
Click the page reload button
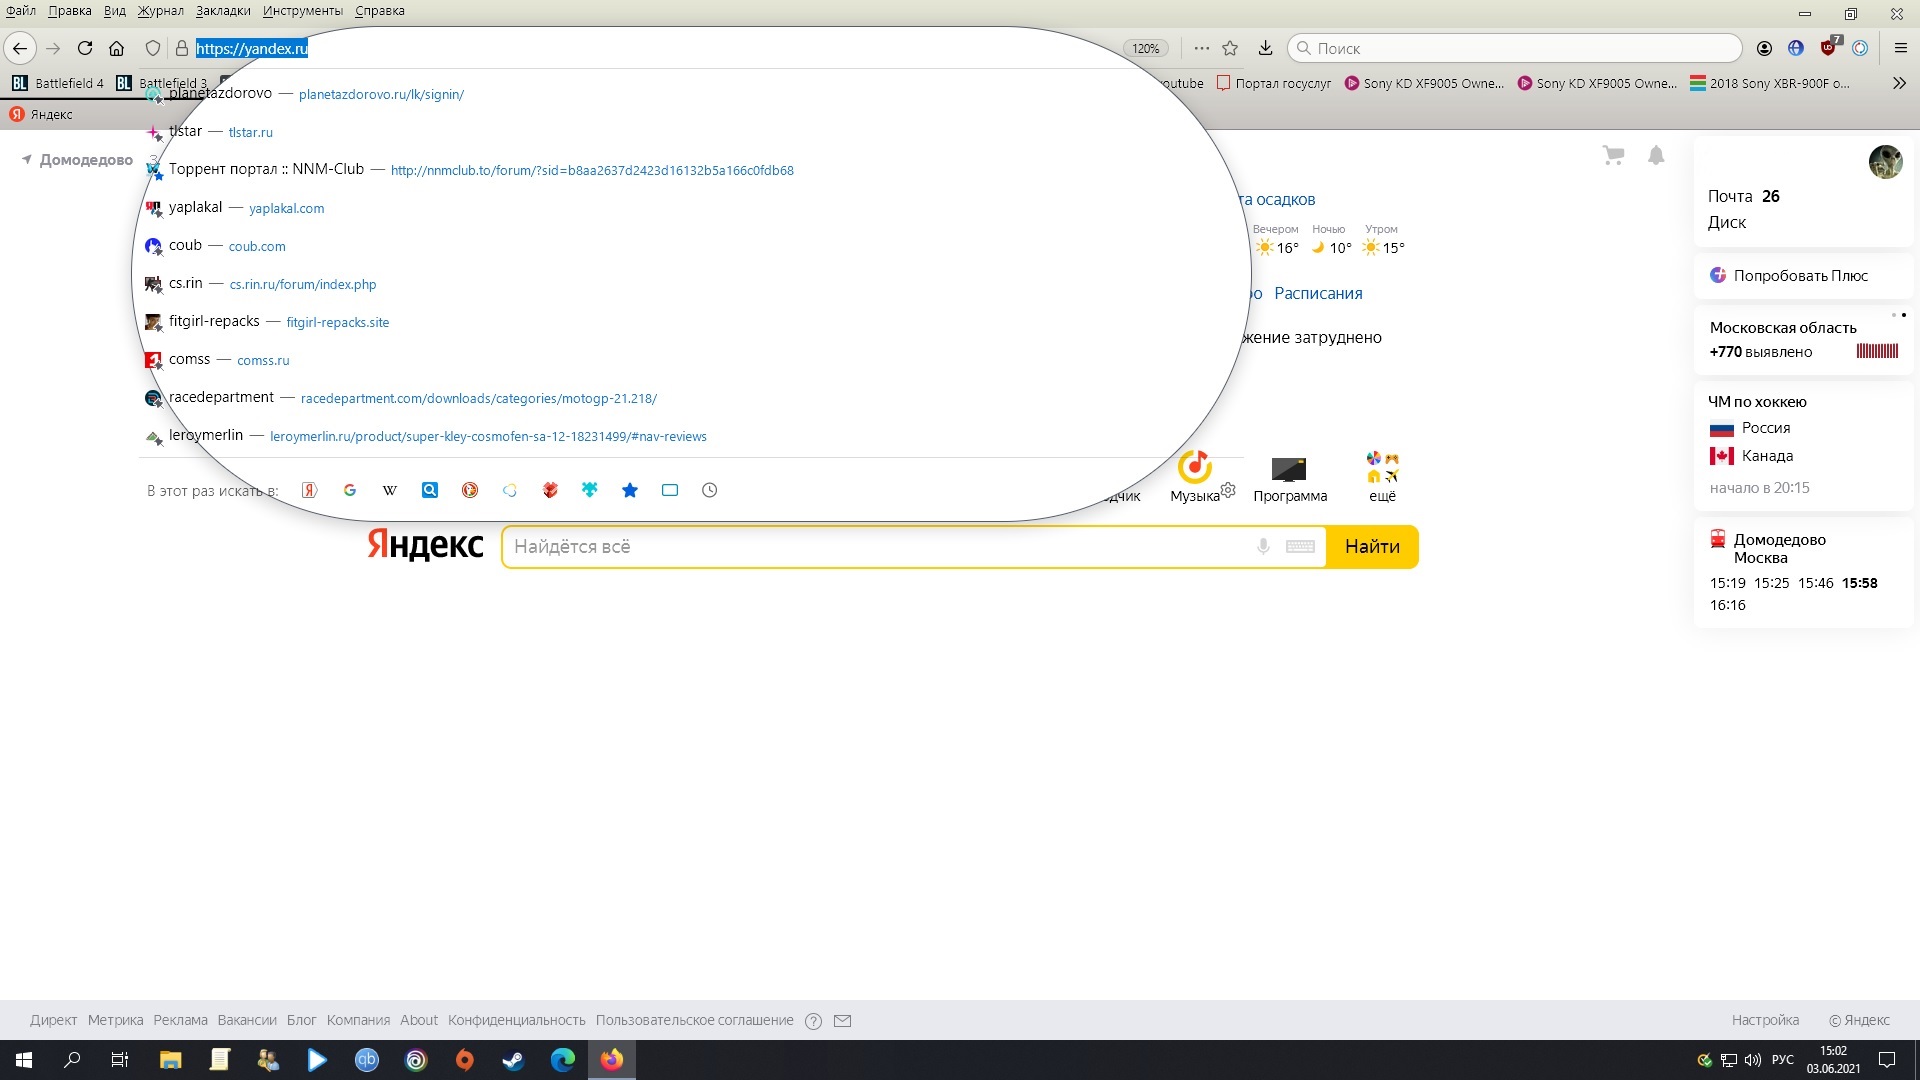(85, 48)
